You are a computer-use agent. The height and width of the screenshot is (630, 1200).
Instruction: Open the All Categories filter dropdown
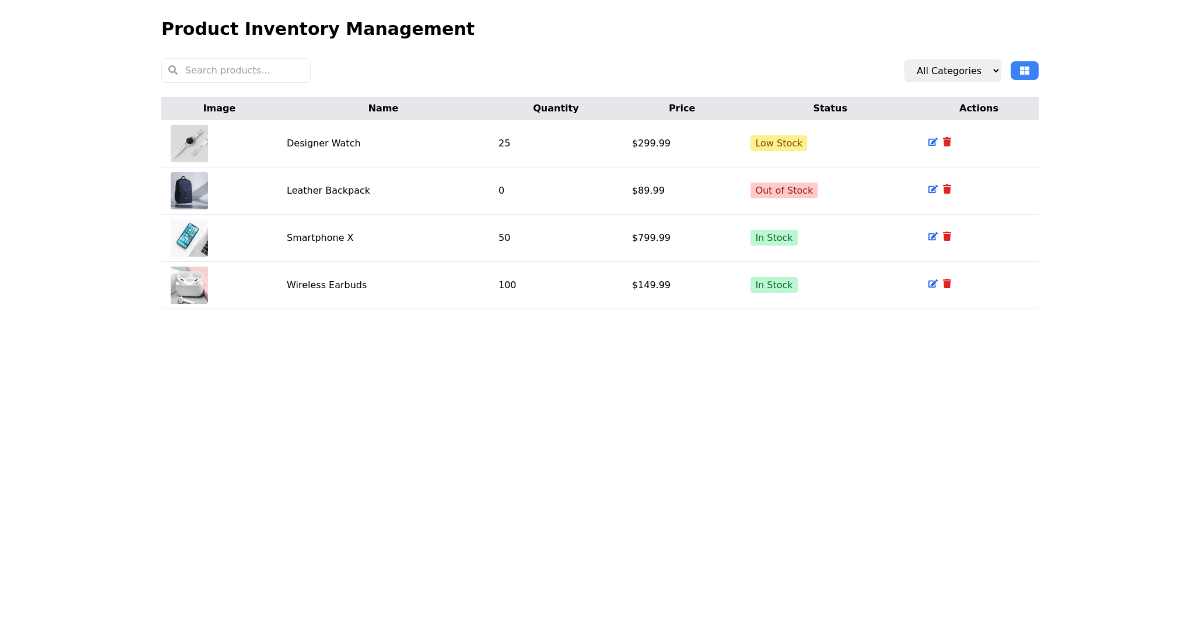951,70
